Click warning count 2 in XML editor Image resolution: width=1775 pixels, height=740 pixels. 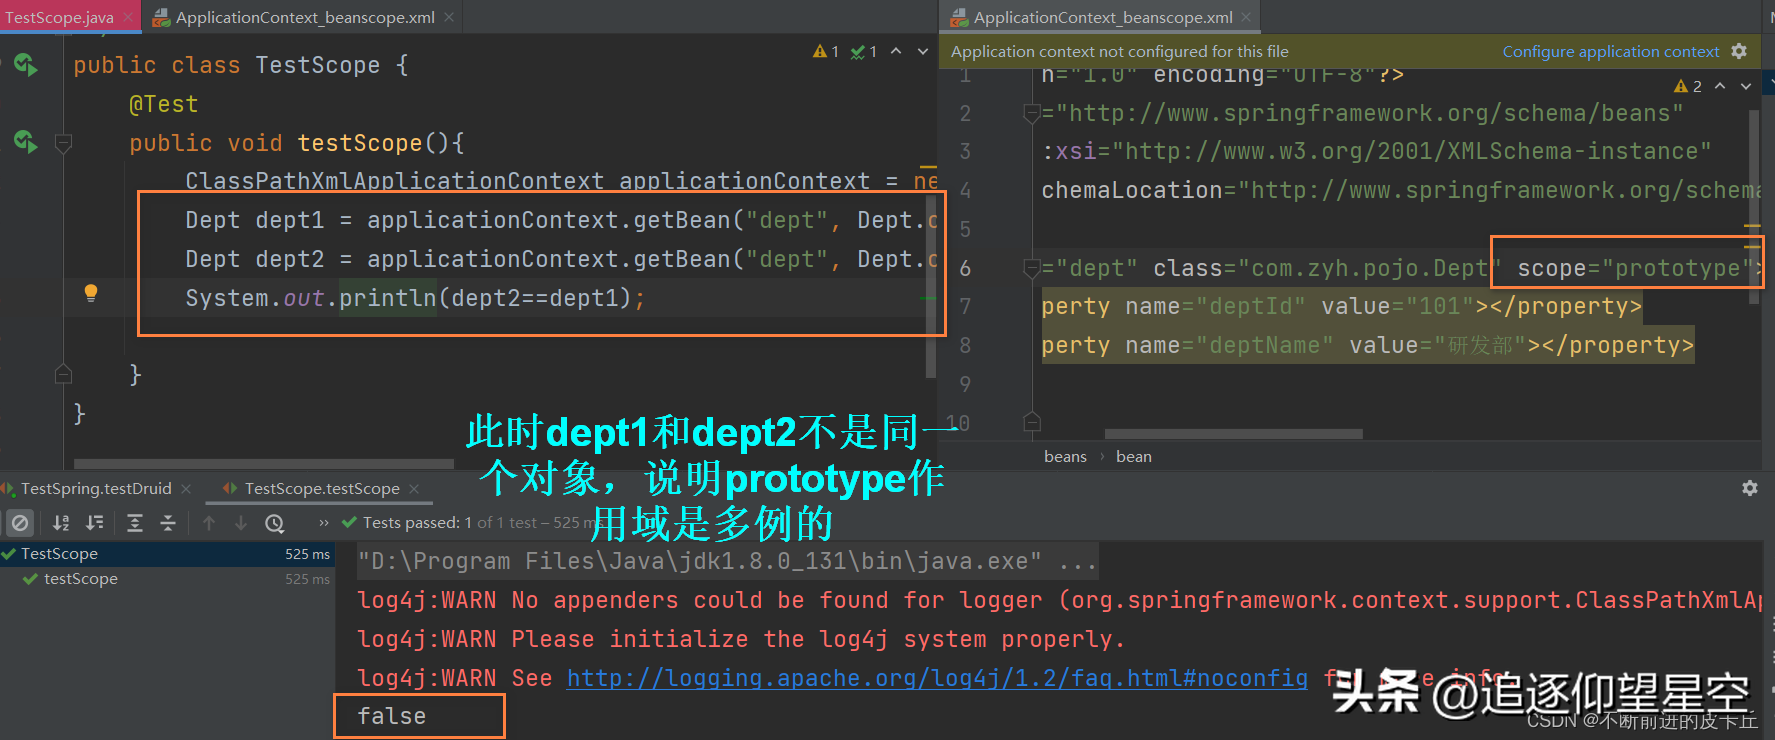(x=1688, y=86)
